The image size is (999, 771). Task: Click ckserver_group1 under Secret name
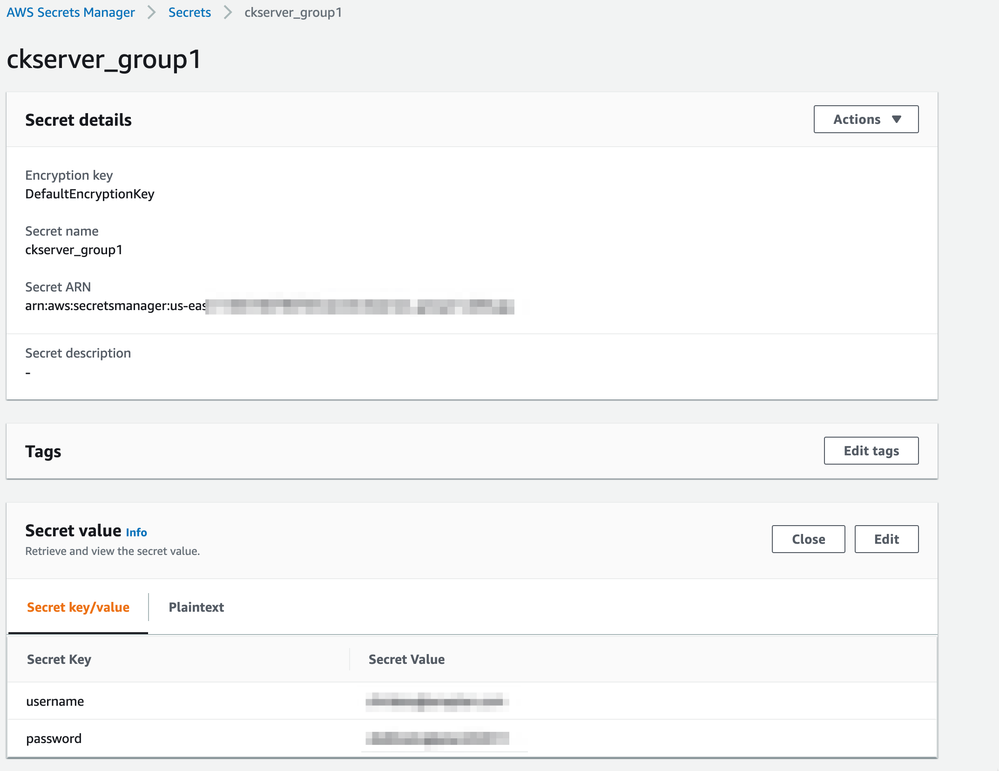[x=74, y=250]
